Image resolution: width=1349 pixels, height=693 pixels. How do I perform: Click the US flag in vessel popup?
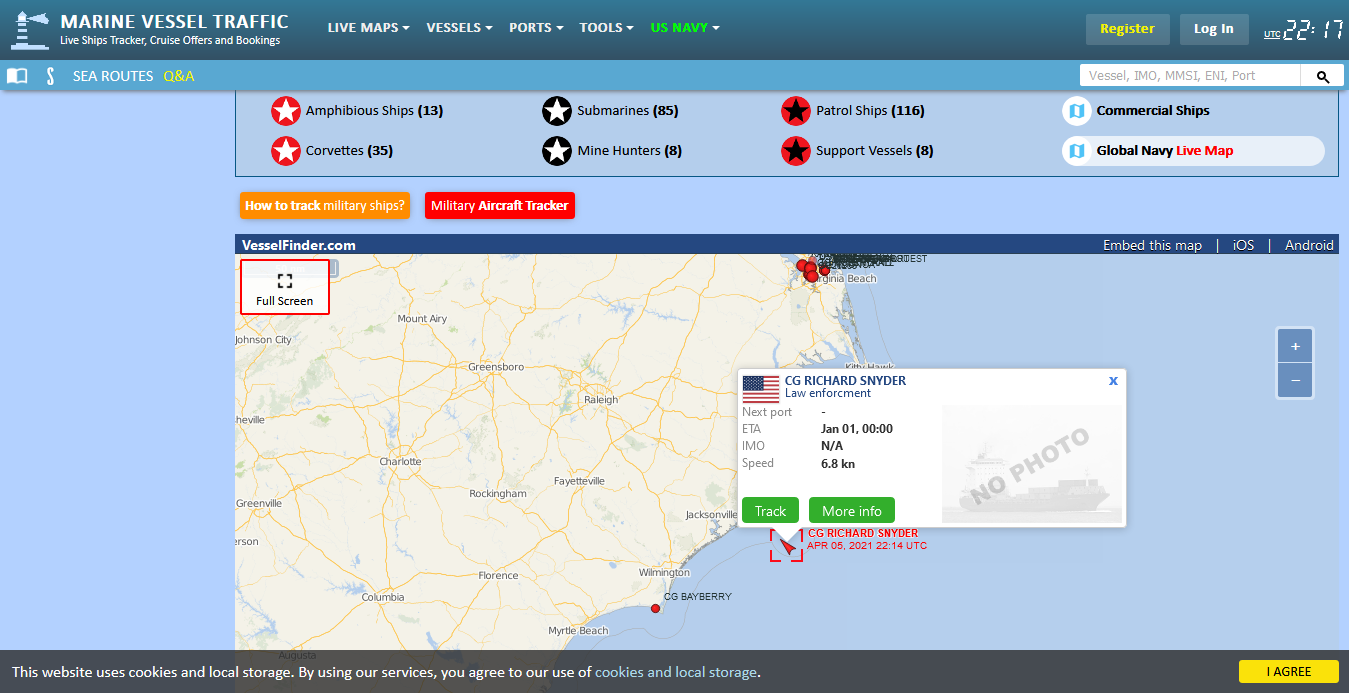coord(761,389)
